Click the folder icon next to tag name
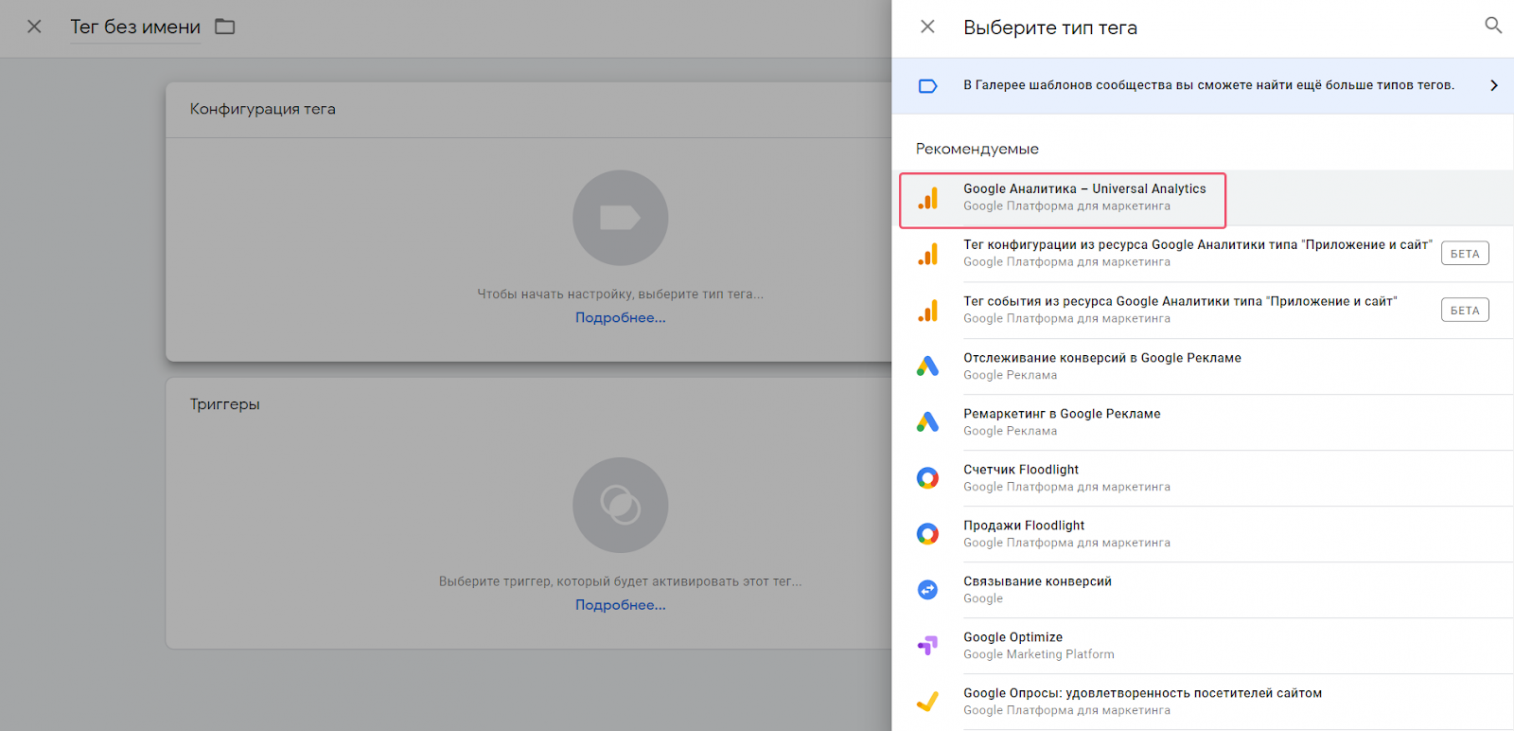The width and height of the screenshot is (1514, 731). (x=225, y=27)
